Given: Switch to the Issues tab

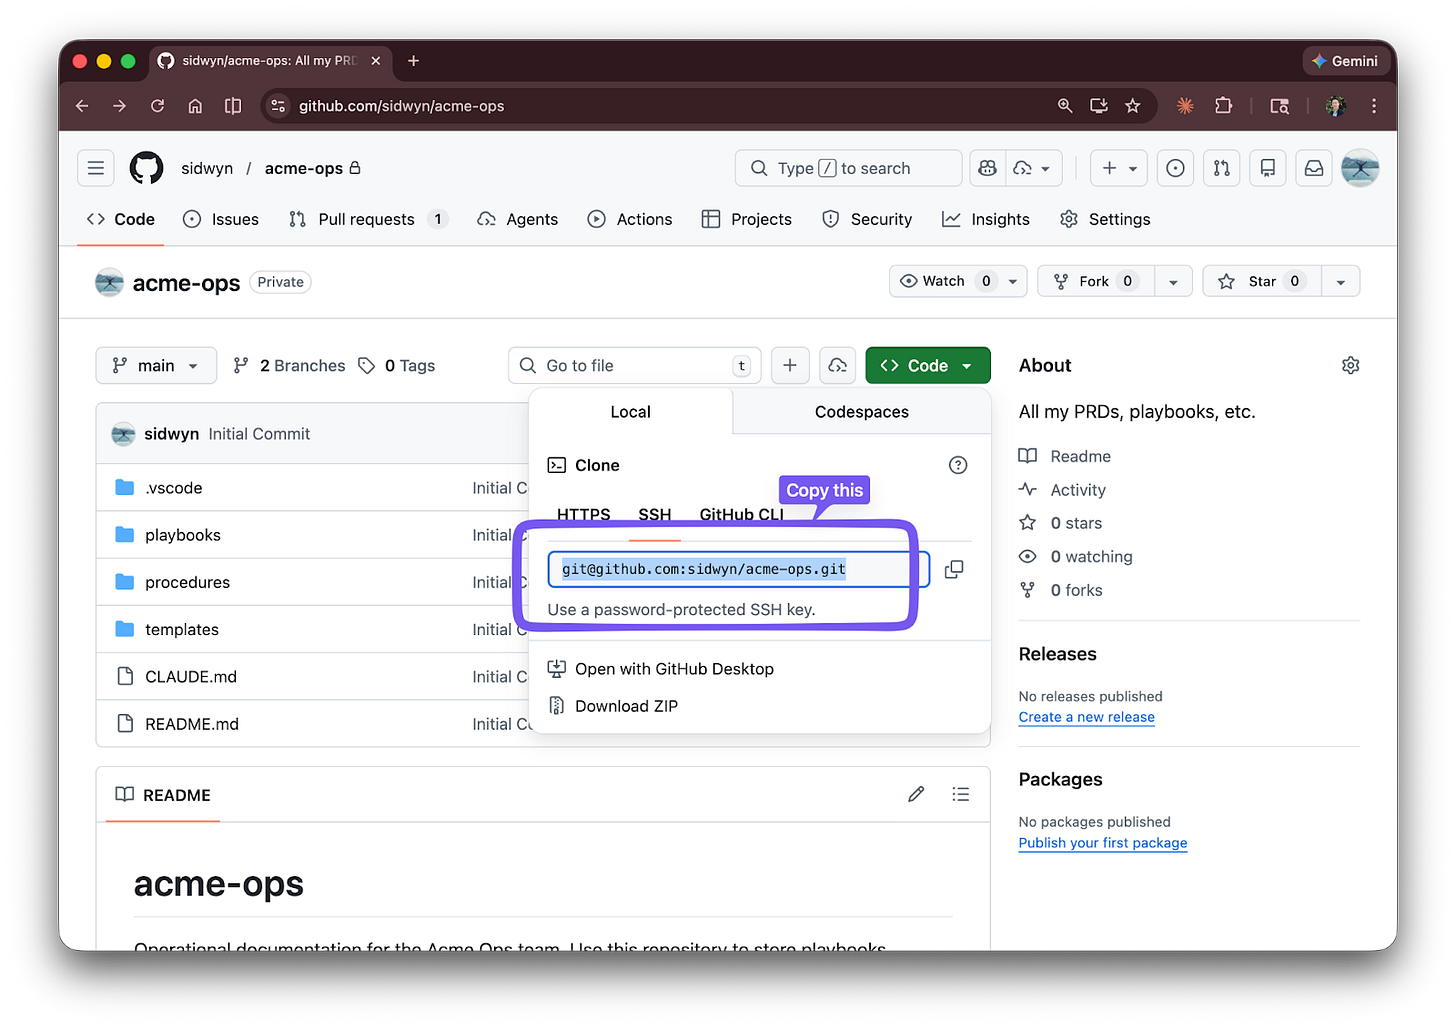Looking at the screenshot, I should 221,219.
